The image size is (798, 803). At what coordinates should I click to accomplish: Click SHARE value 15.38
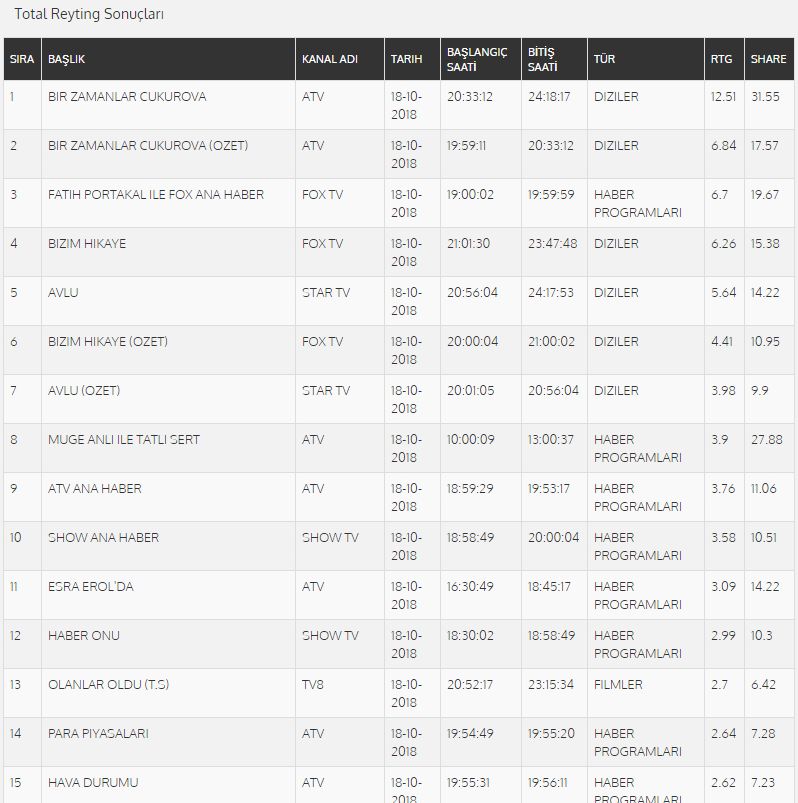pyautogui.click(x=765, y=243)
